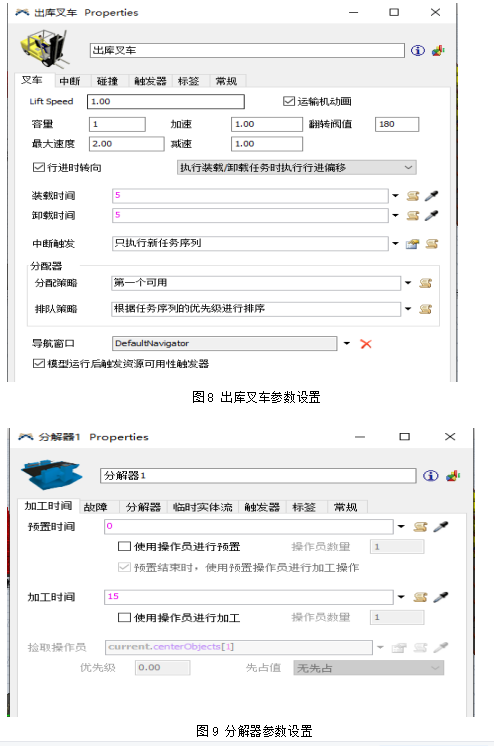Pick sampler eyedropper for 加工时间 field
Screen dimensions: 494x746
pos(441,597)
